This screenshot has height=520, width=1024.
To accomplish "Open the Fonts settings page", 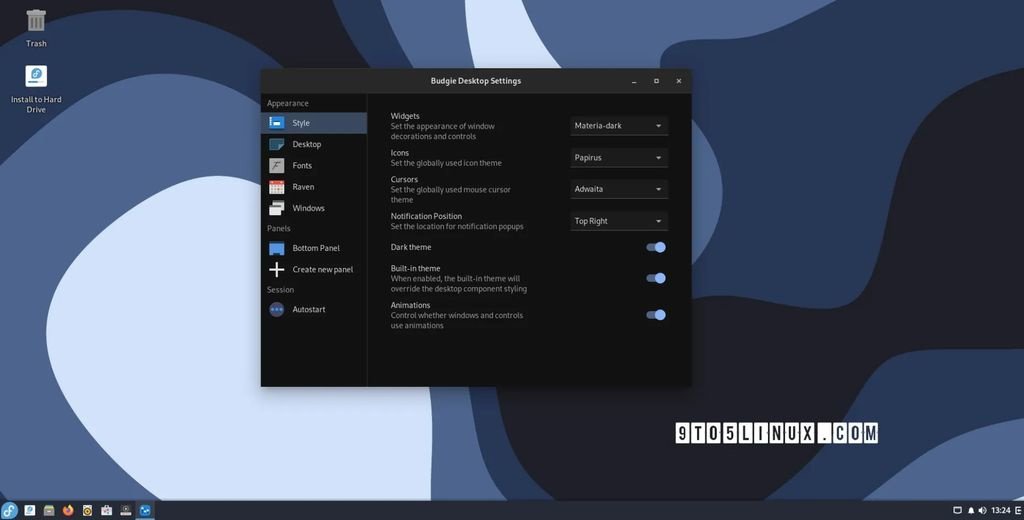I will click(313, 165).
